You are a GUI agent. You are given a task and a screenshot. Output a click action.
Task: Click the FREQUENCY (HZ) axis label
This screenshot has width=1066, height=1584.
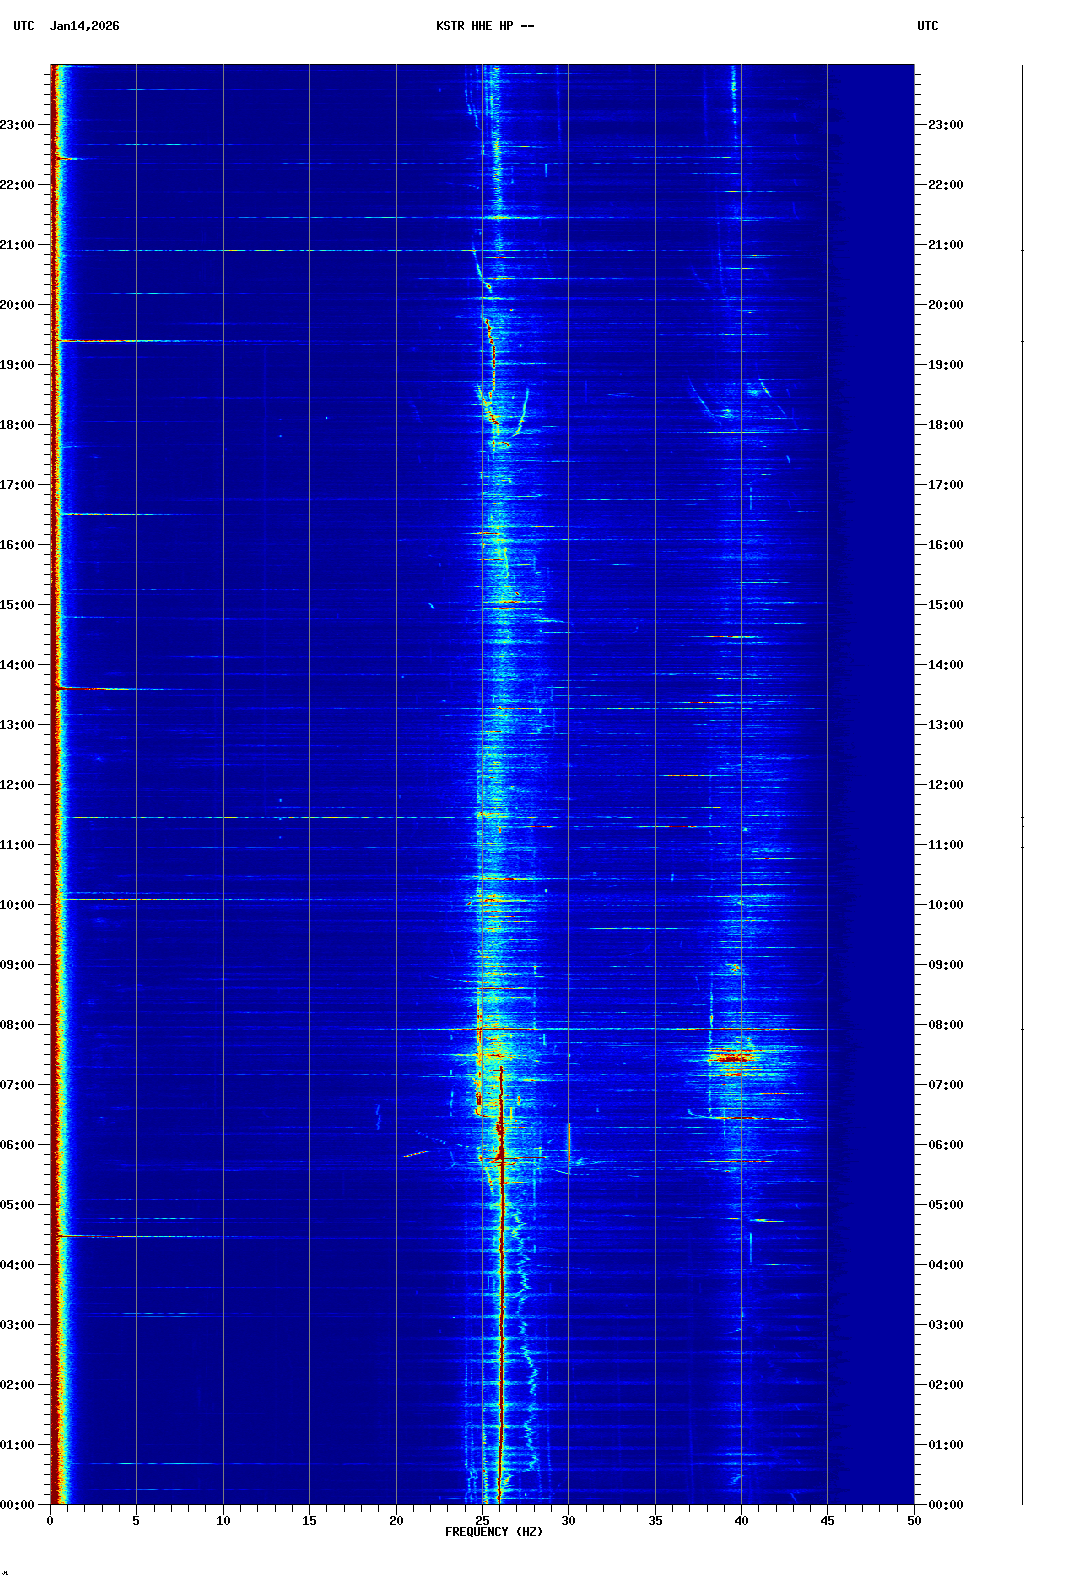(494, 1532)
